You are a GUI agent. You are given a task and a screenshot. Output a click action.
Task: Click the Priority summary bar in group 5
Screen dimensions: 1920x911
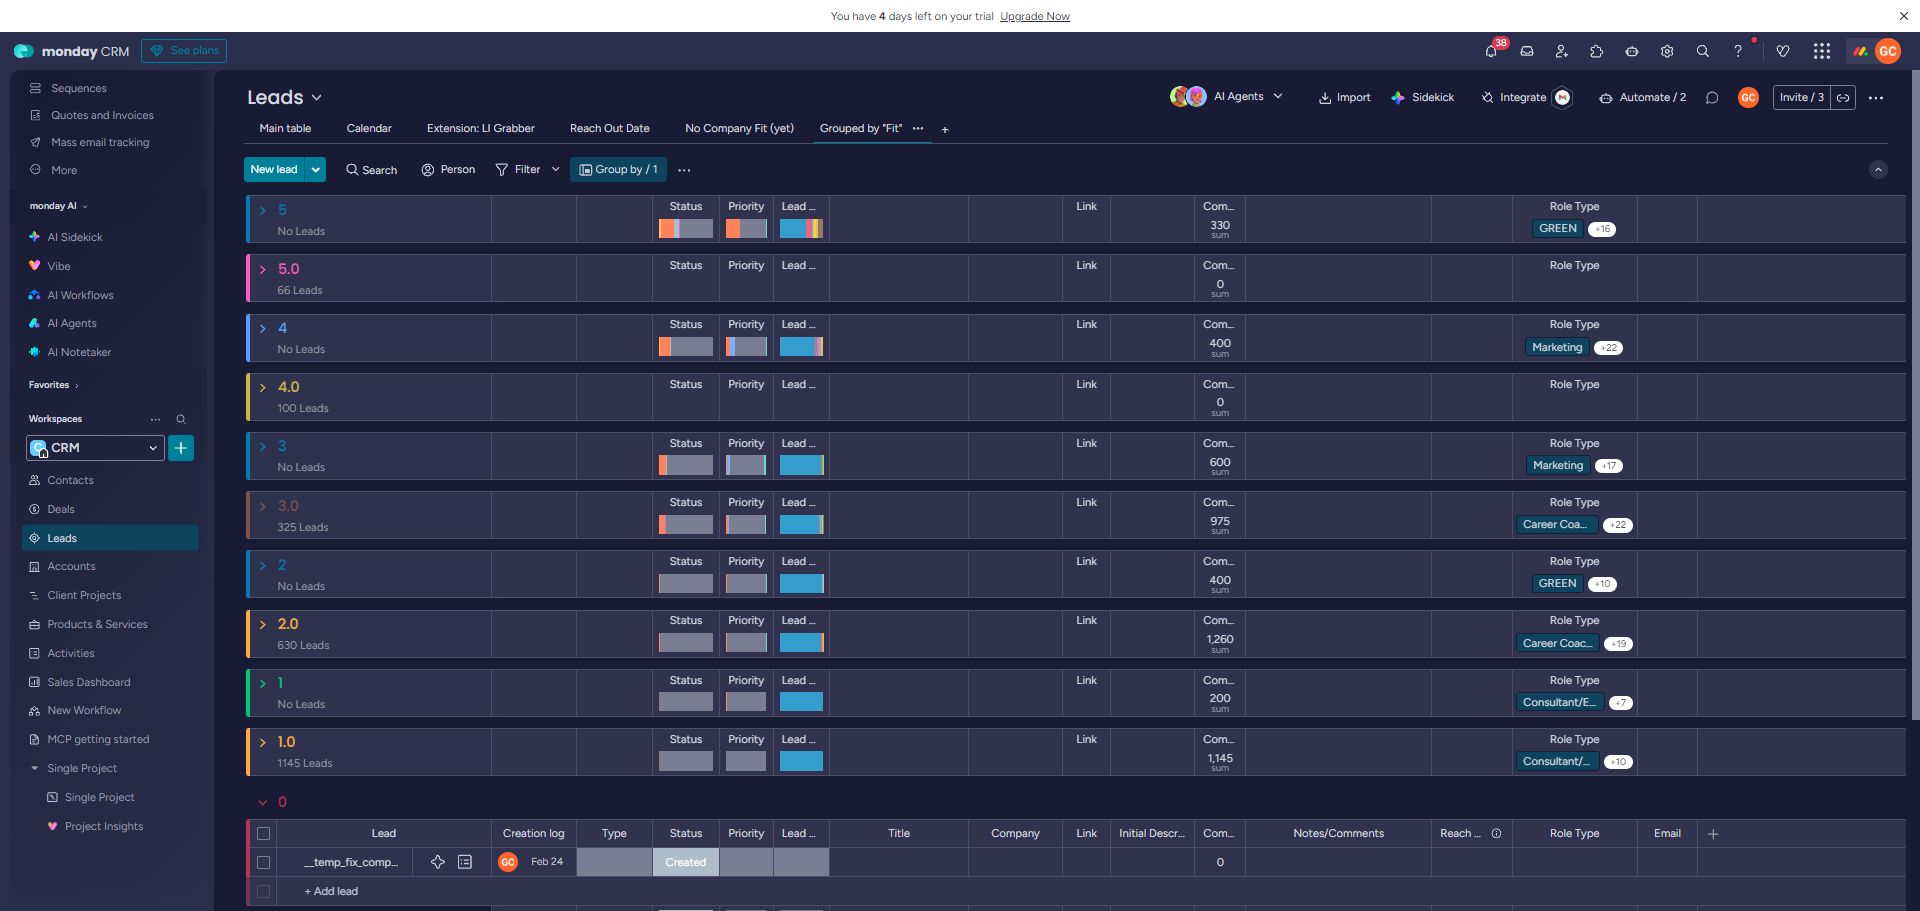746,229
